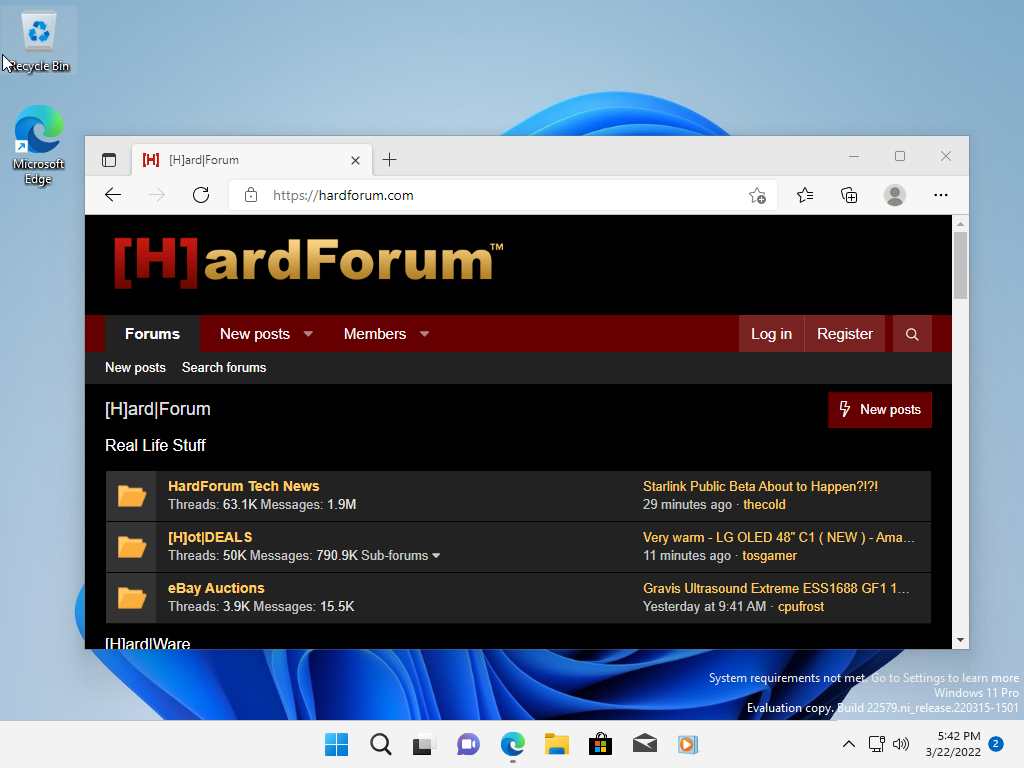Click the address bar URL field
Screen dimensions: 1024x768
(x=503, y=195)
